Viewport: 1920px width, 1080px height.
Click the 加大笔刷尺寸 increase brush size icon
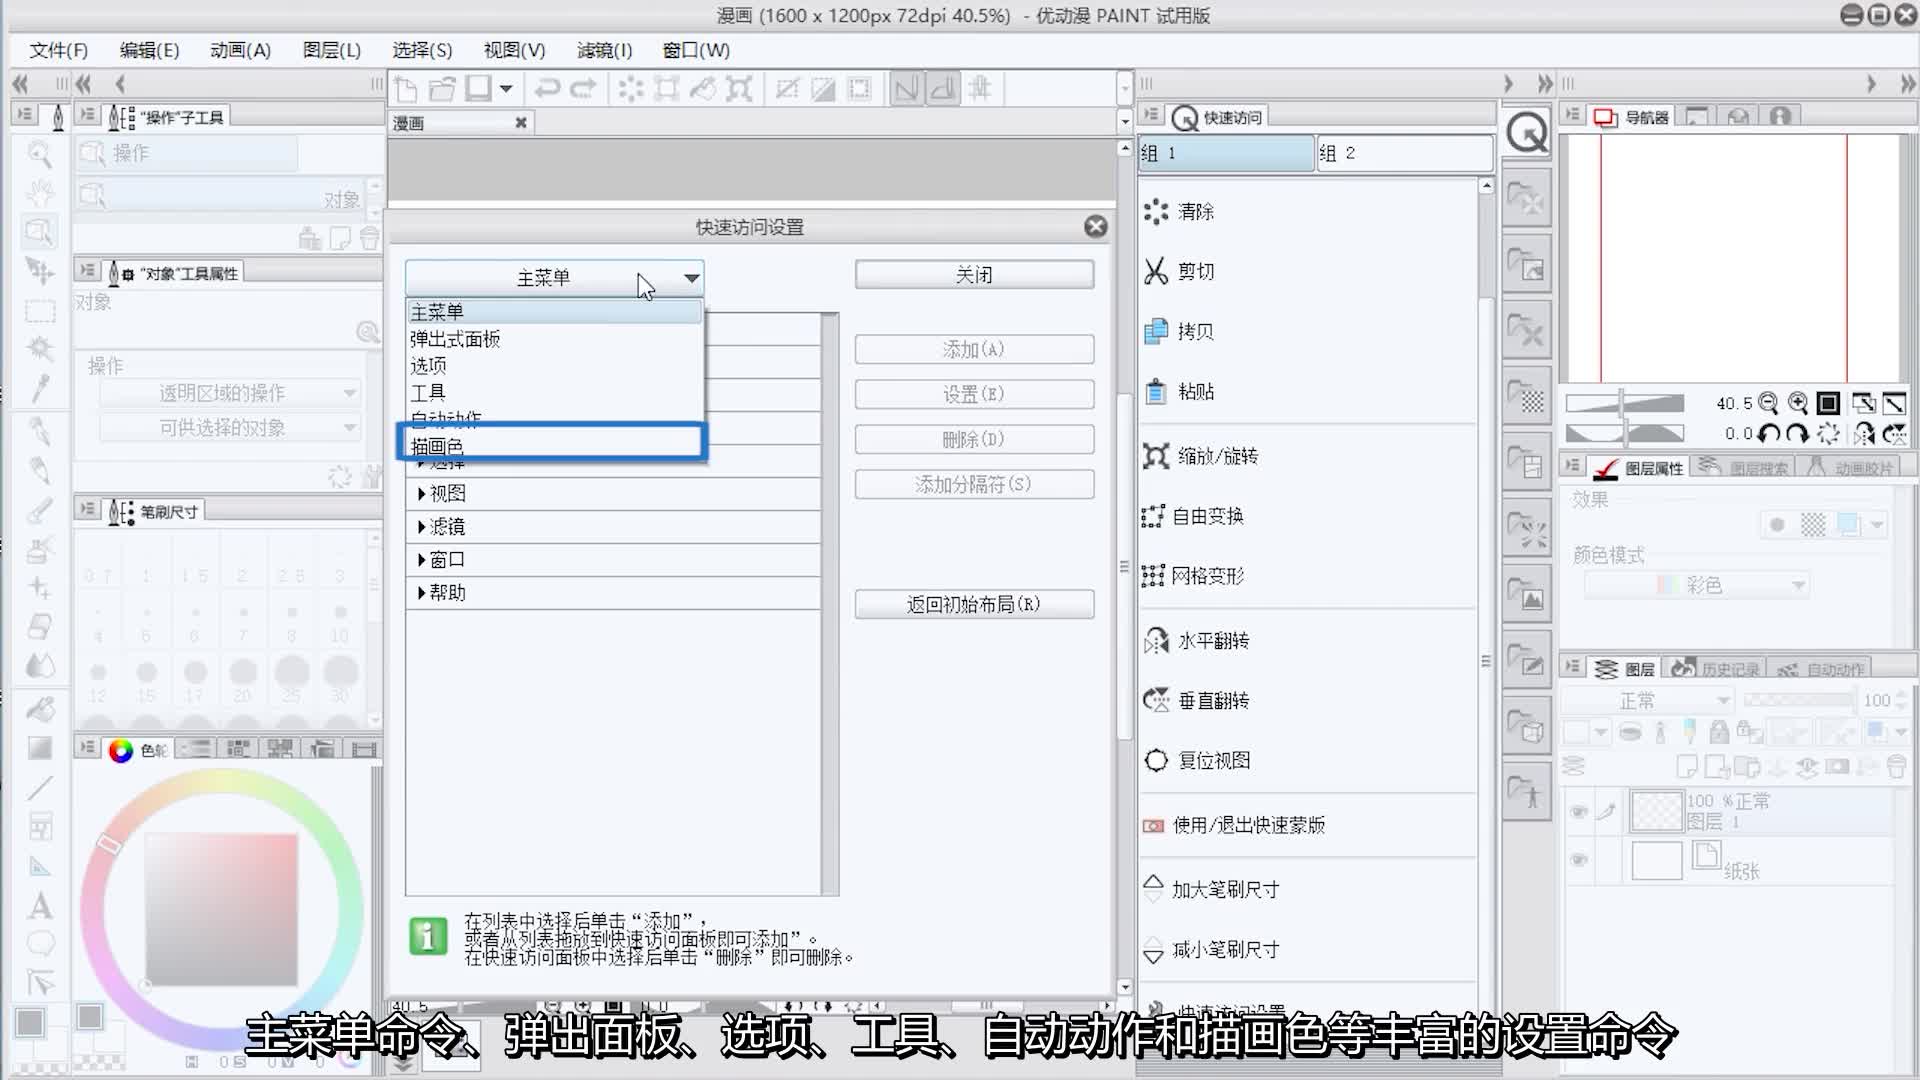coord(1153,888)
